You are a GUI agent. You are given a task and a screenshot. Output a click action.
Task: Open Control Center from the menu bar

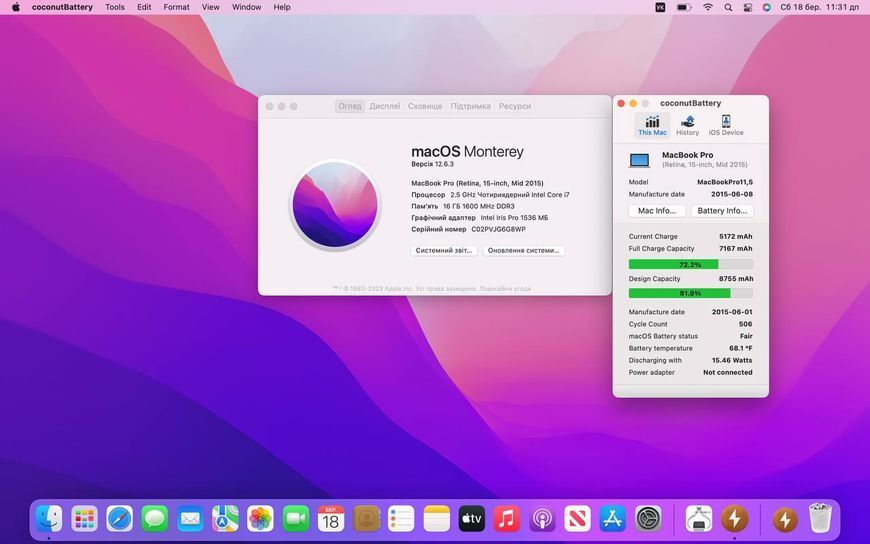[747, 7]
